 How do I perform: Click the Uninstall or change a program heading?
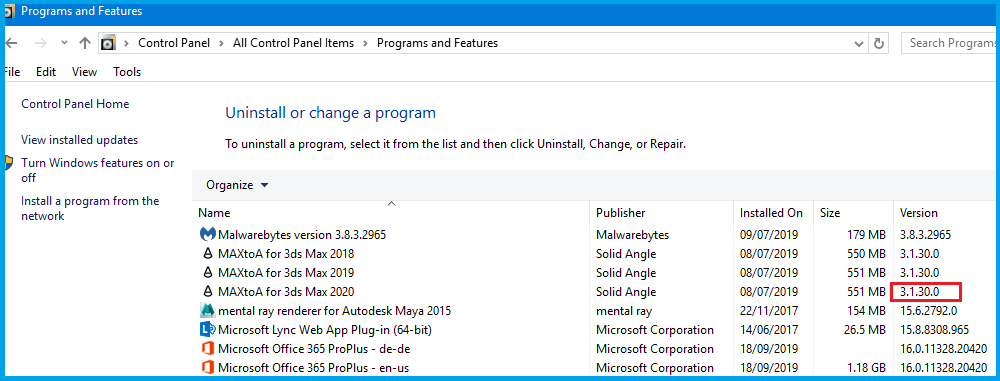click(330, 113)
